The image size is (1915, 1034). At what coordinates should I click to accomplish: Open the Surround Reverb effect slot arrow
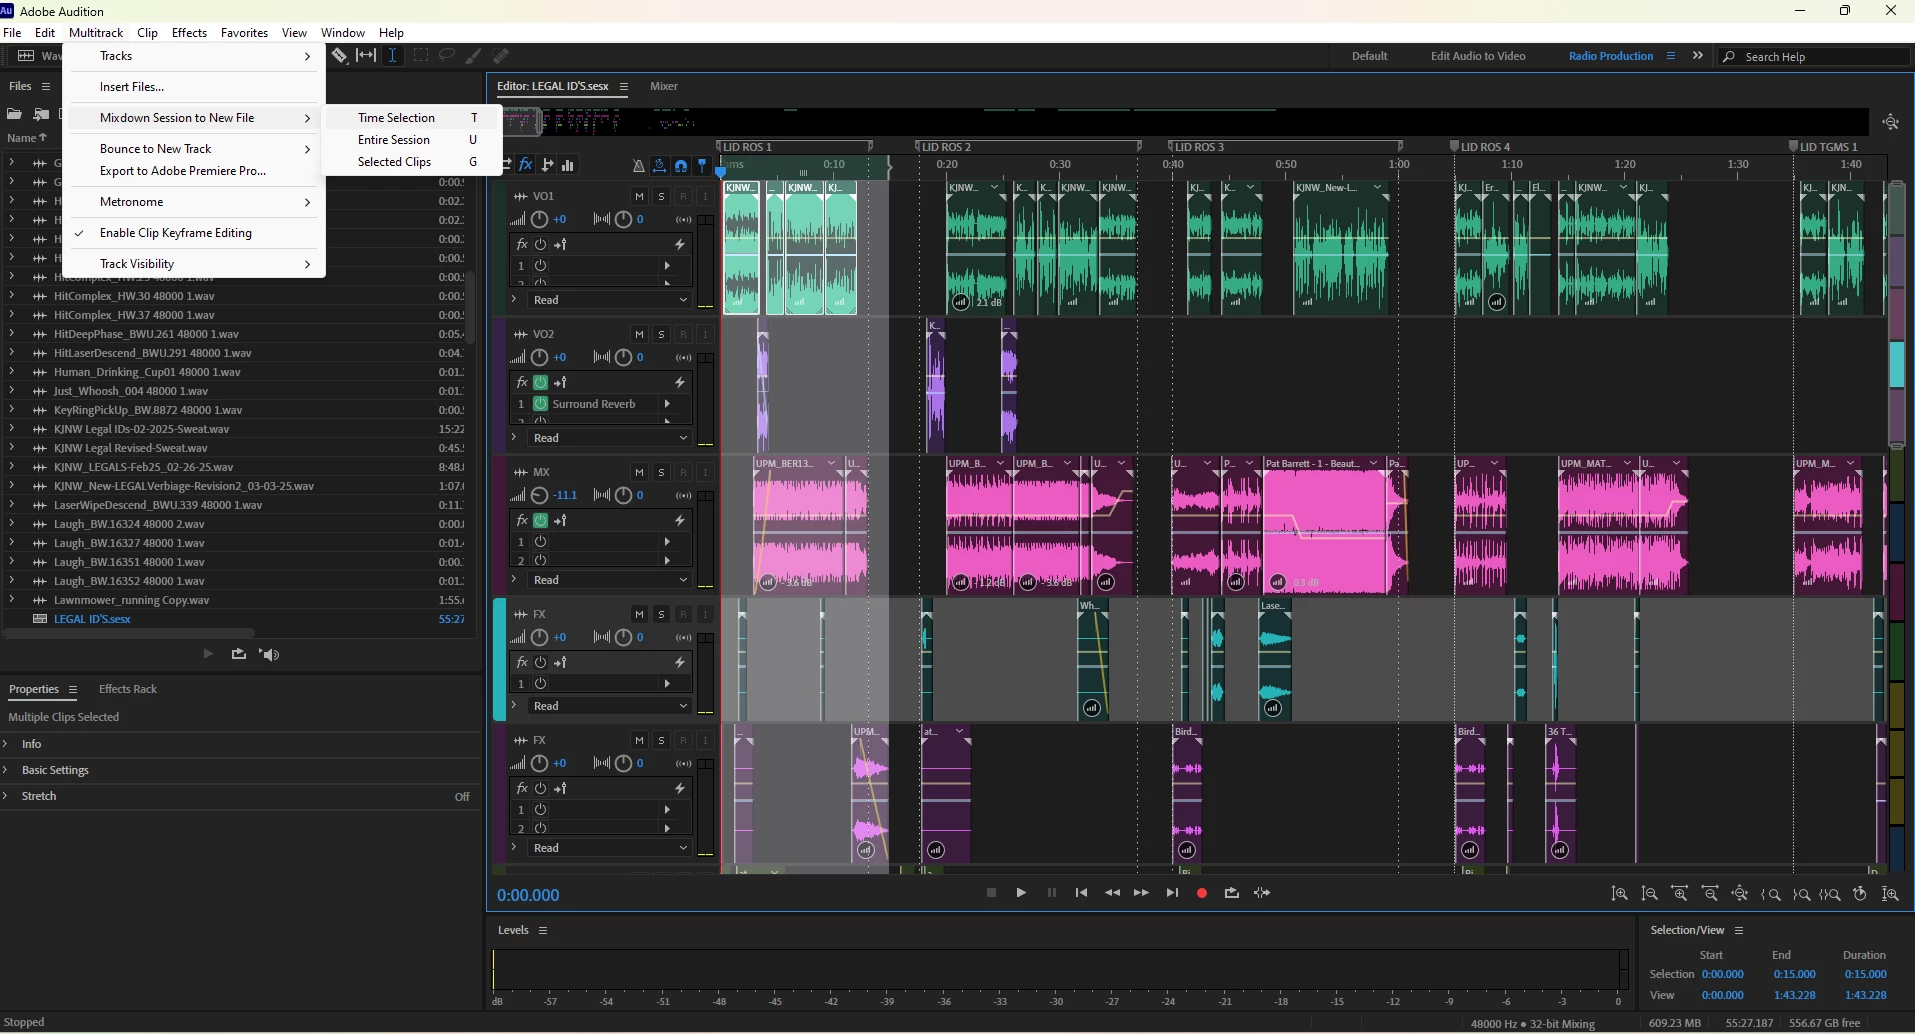667,404
